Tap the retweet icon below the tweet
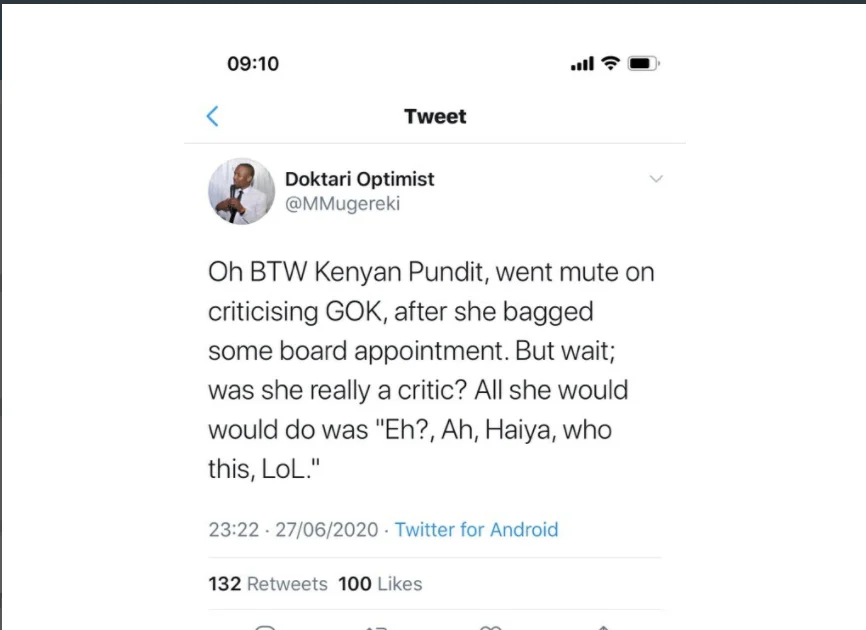This screenshot has width=866, height=630. coord(376,627)
